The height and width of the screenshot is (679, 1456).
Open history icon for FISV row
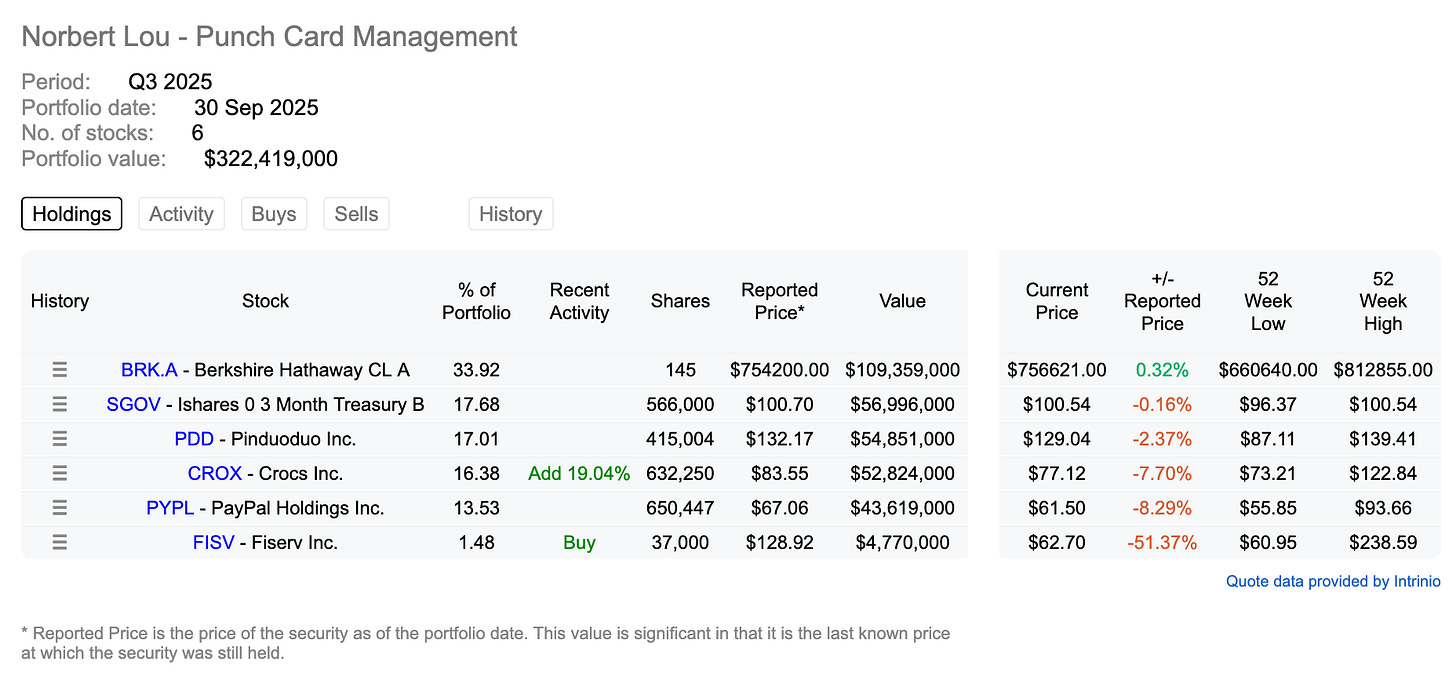pos(60,543)
